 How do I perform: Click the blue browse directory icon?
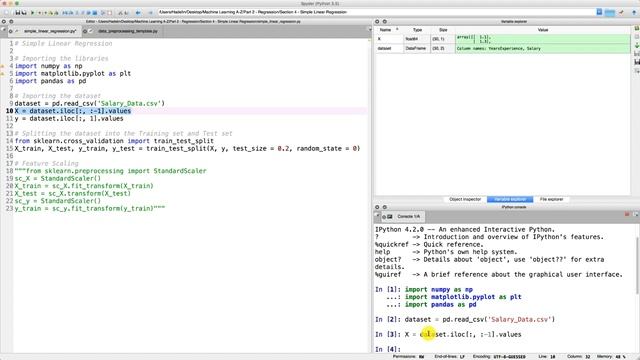[x=610, y=12]
